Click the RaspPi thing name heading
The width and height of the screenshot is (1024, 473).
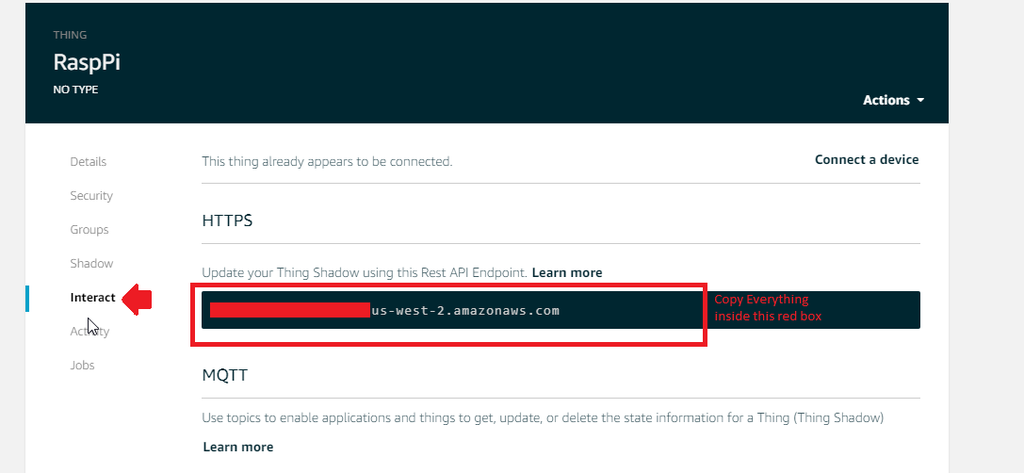point(87,62)
